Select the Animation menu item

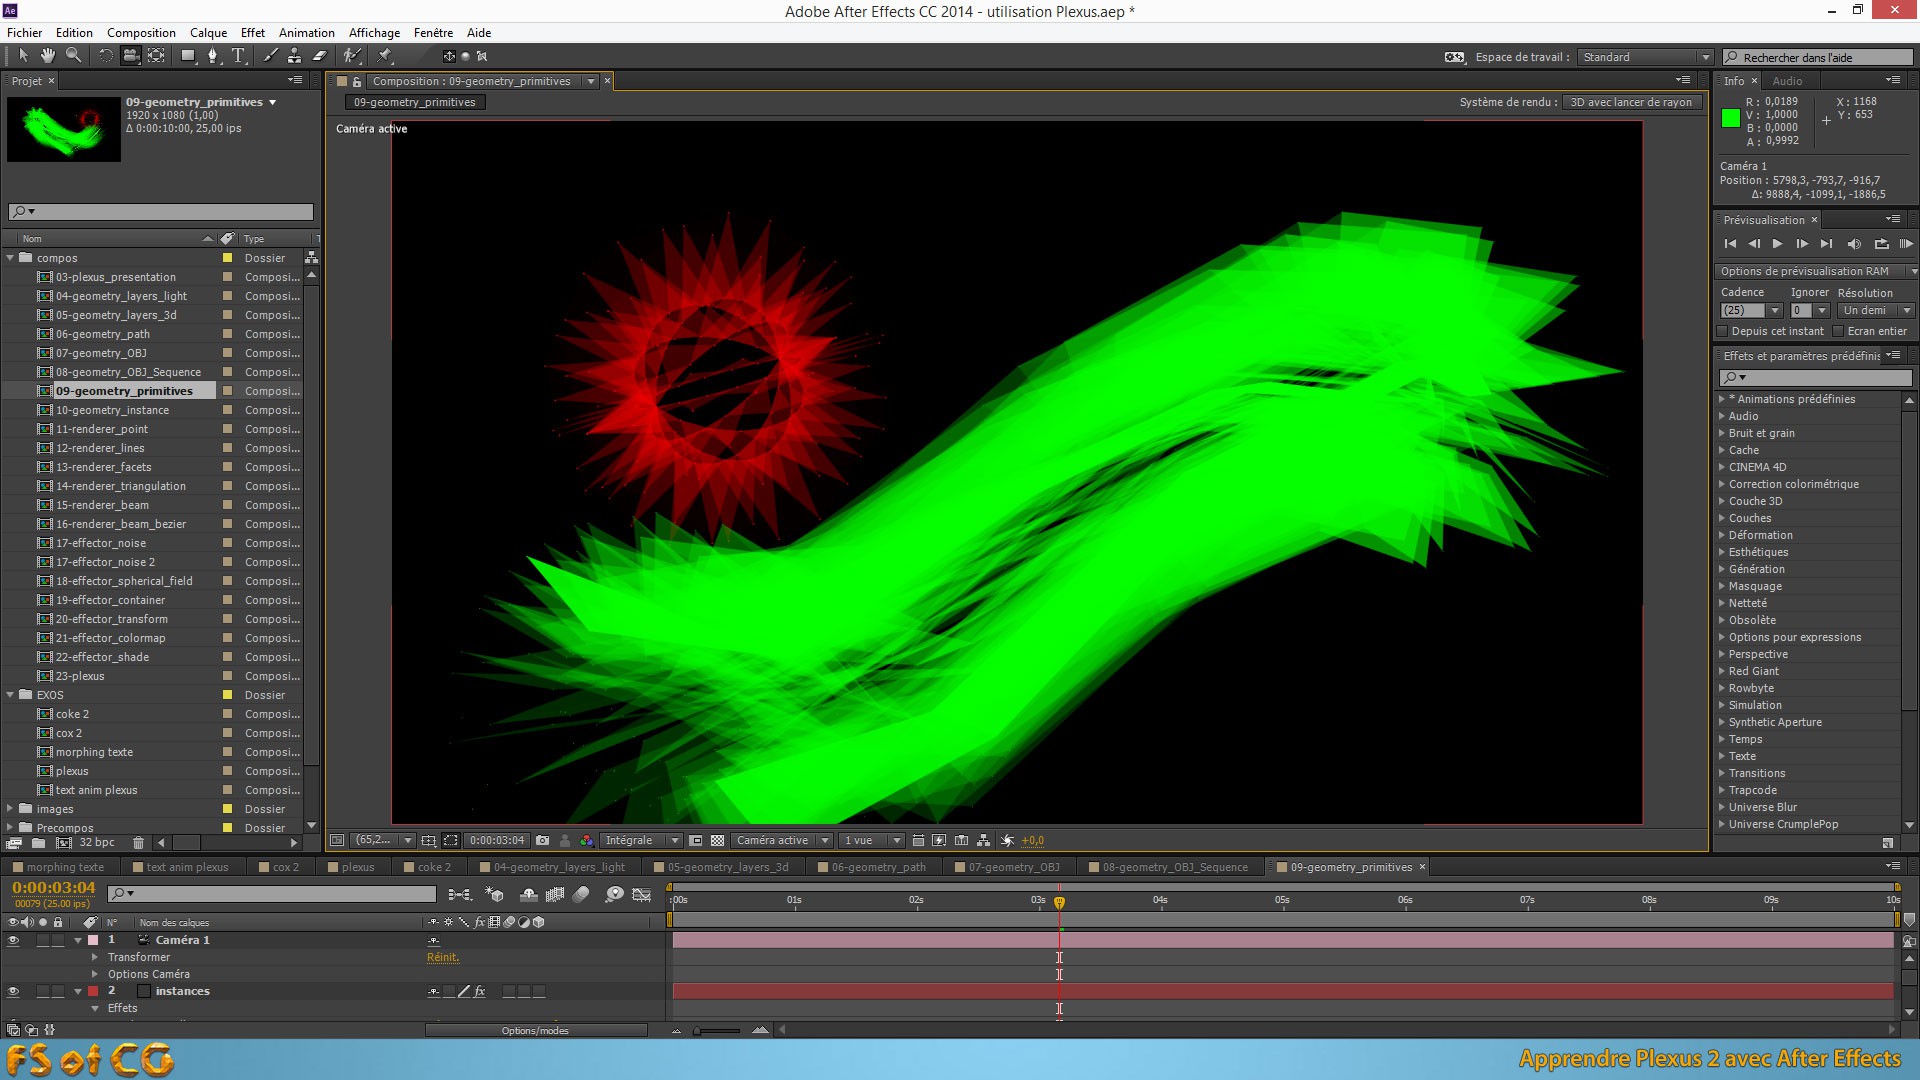(305, 32)
